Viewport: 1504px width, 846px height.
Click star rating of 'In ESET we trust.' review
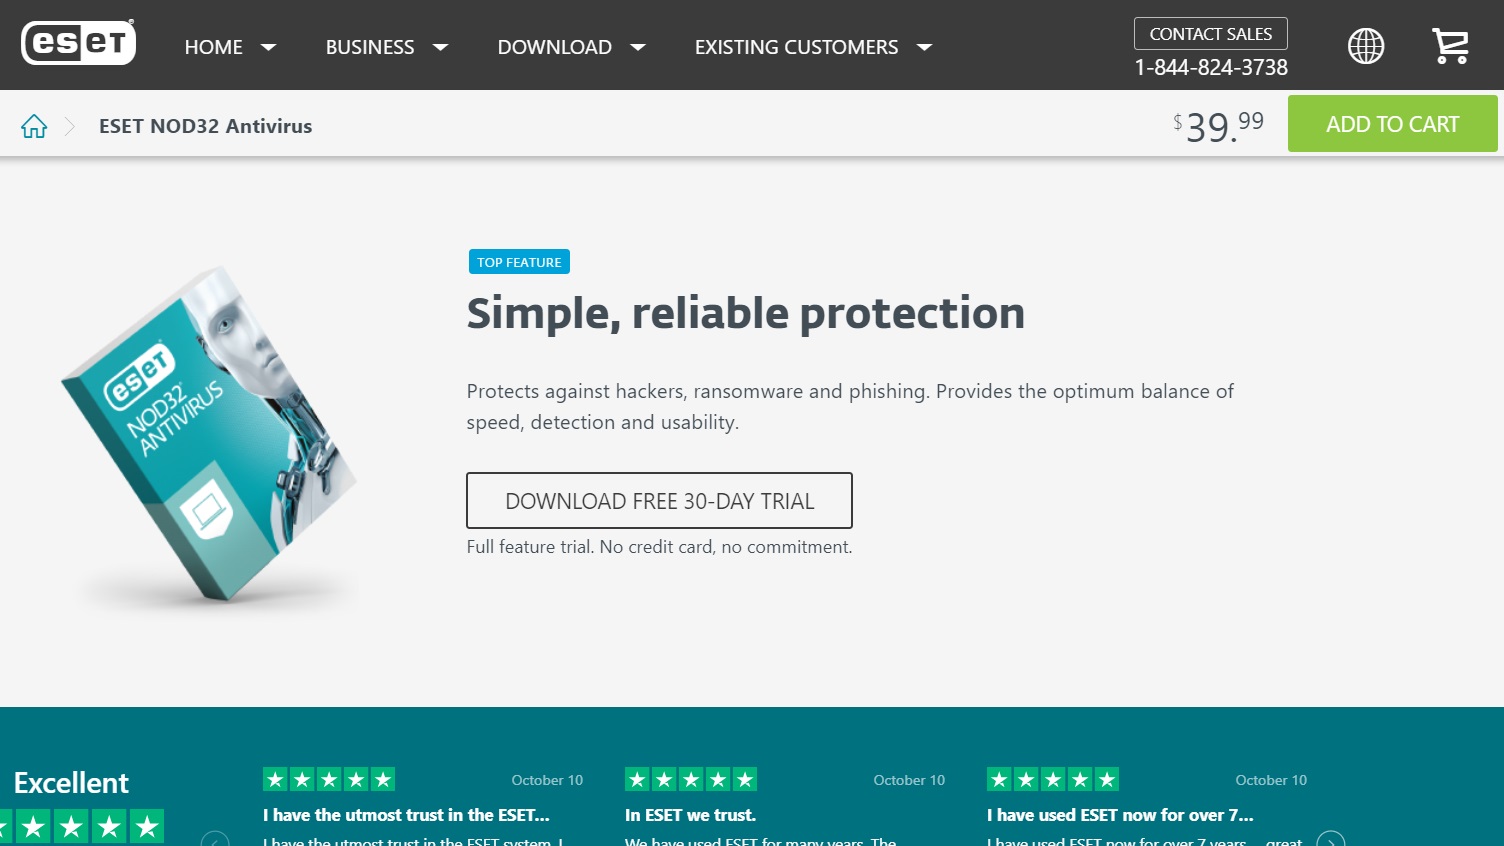(x=691, y=779)
